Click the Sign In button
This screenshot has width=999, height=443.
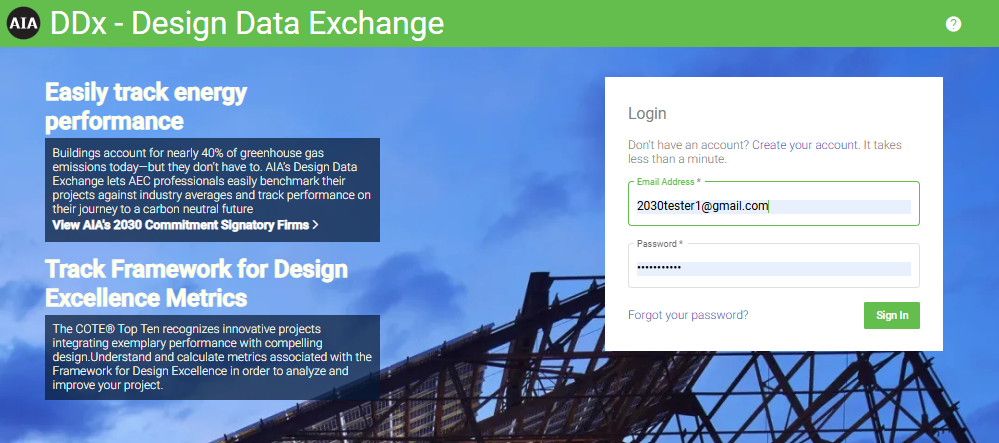coord(892,316)
